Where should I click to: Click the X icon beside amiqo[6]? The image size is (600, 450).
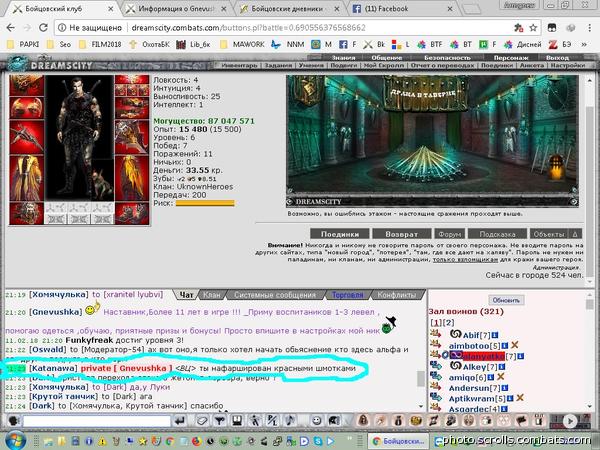pyautogui.click(x=500, y=377)
